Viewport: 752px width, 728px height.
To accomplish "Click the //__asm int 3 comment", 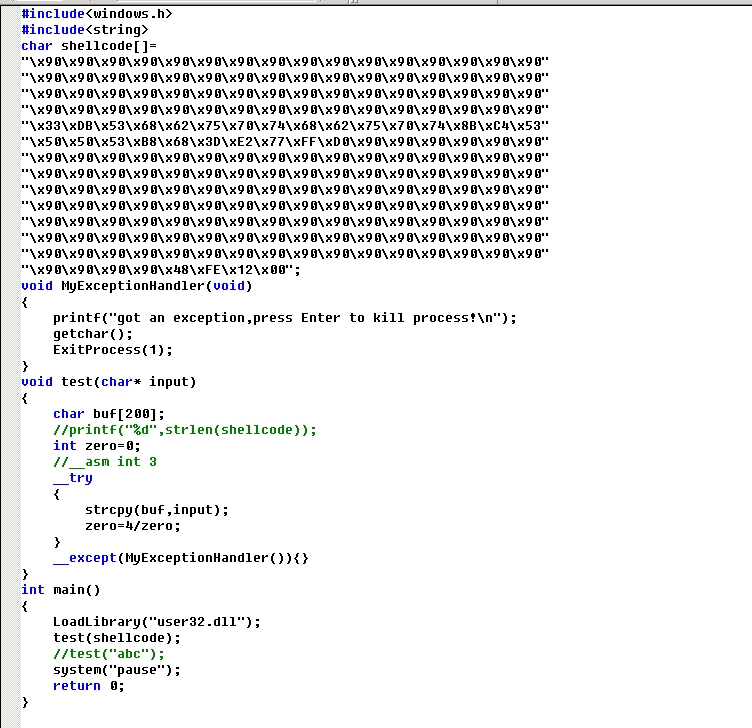I will click(105, 462).
